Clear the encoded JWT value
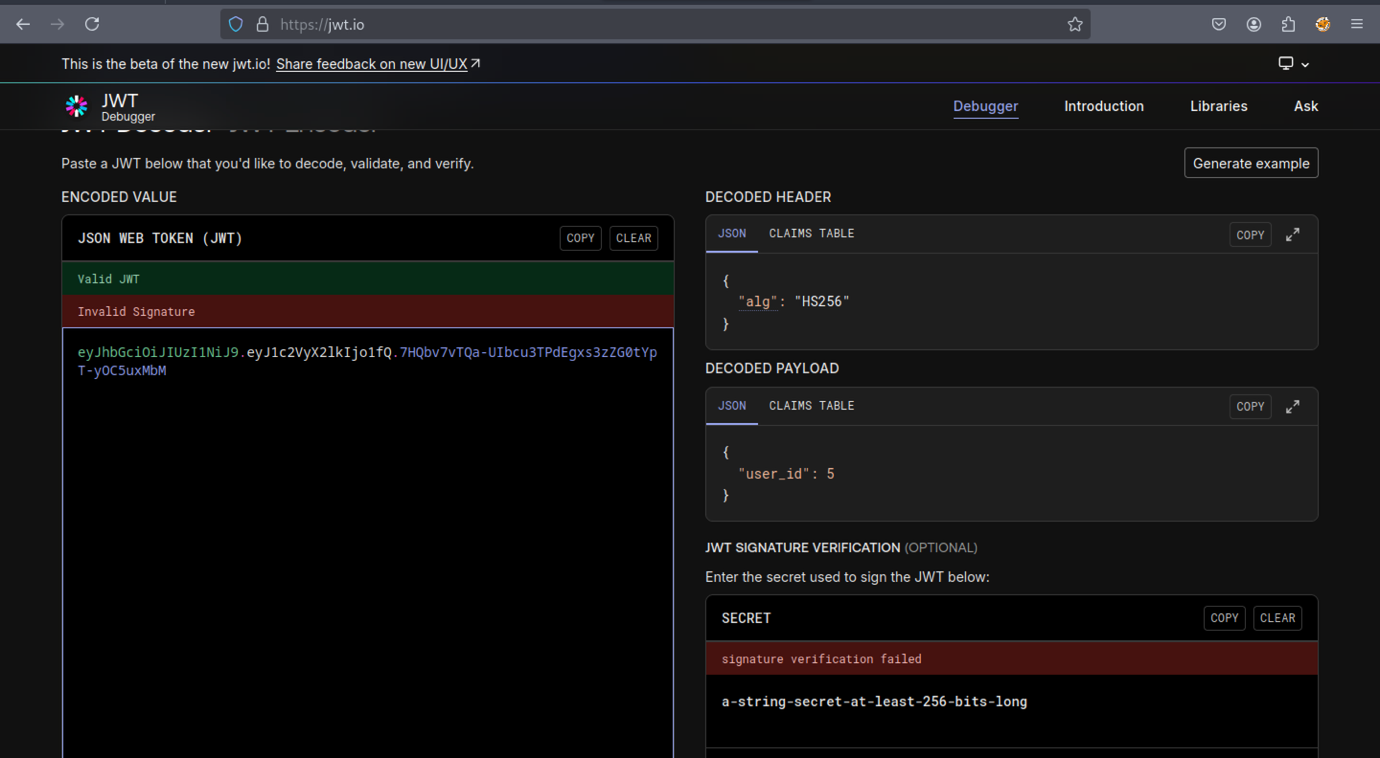Screen dimensions: 1380x758 [x=633, y=238]
